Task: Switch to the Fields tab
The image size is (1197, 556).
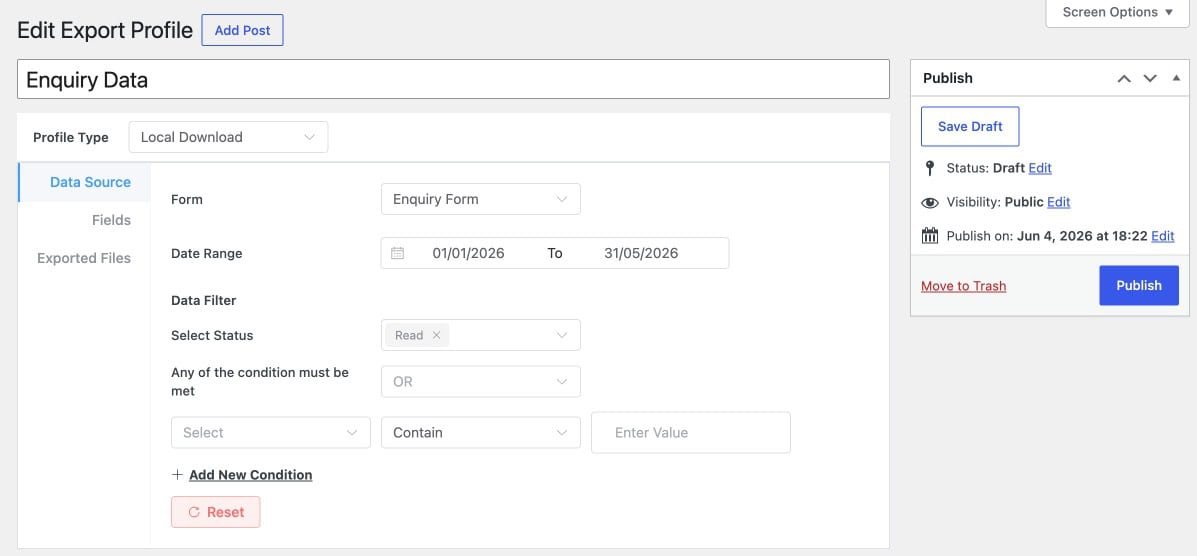Action: click(111, 220)
